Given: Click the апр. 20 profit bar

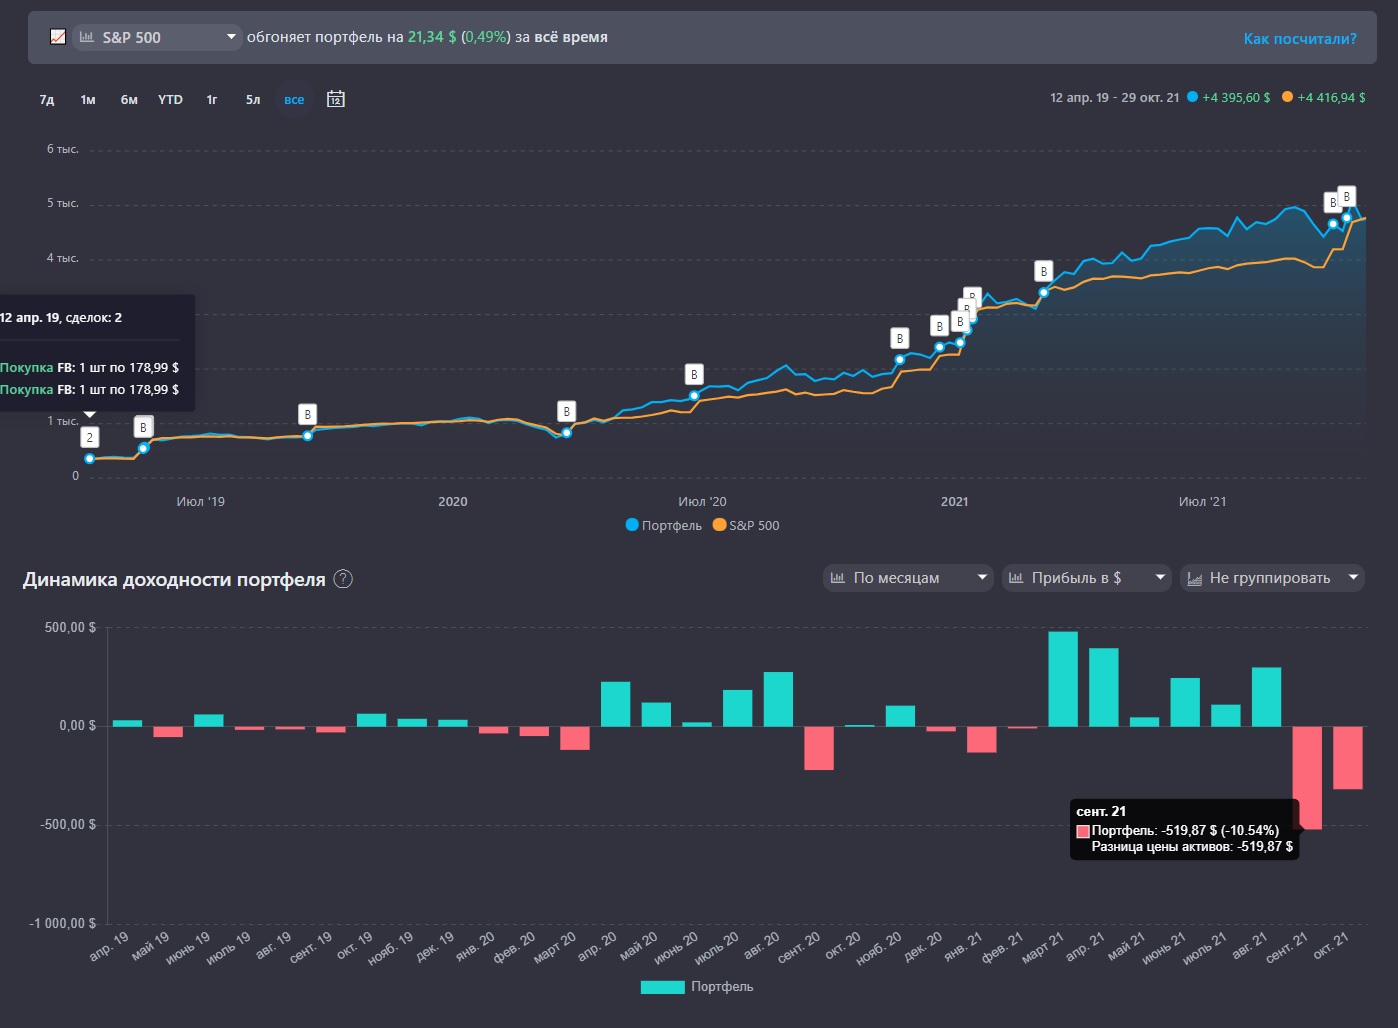Looking at the screenshot, I should (616, 704).
